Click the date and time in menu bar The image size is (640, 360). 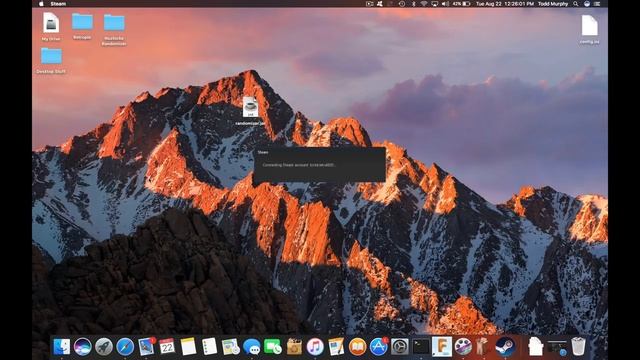504,4
